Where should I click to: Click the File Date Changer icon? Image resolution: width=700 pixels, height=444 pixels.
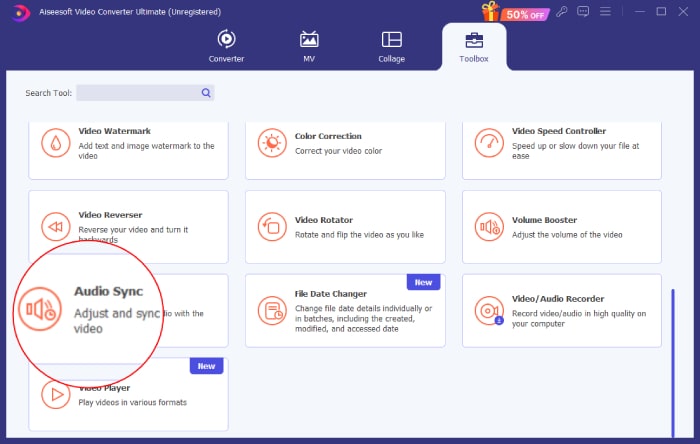coord(272,311)
